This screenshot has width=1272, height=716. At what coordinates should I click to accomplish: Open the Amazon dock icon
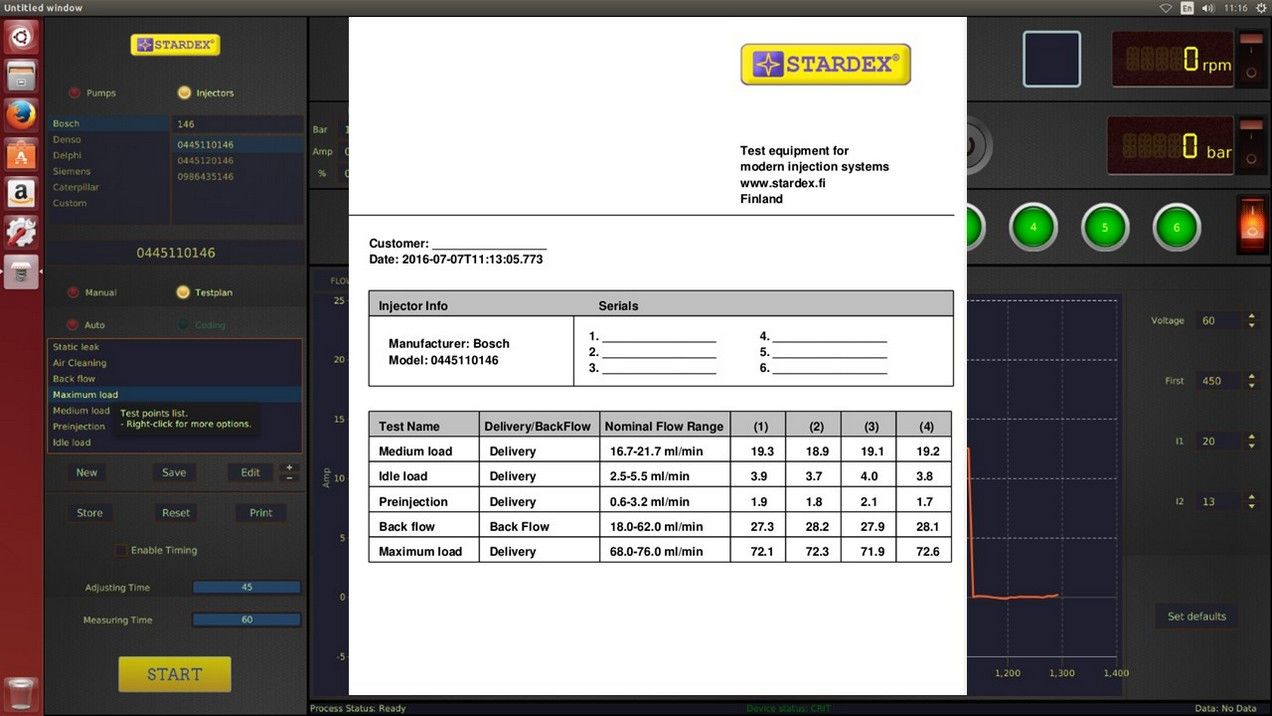(21, 193)
